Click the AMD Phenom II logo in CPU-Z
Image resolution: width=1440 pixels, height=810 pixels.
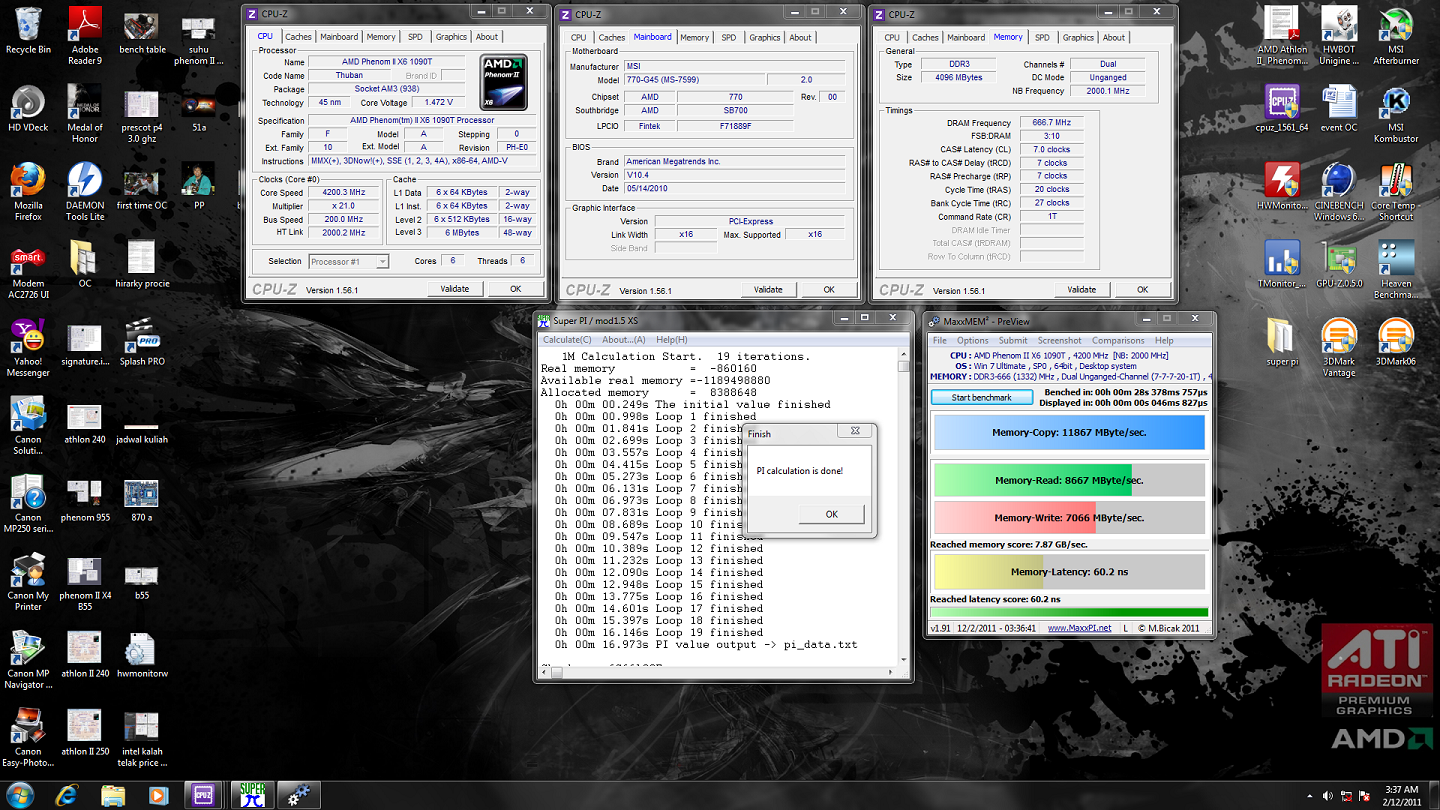pos(503,82)
